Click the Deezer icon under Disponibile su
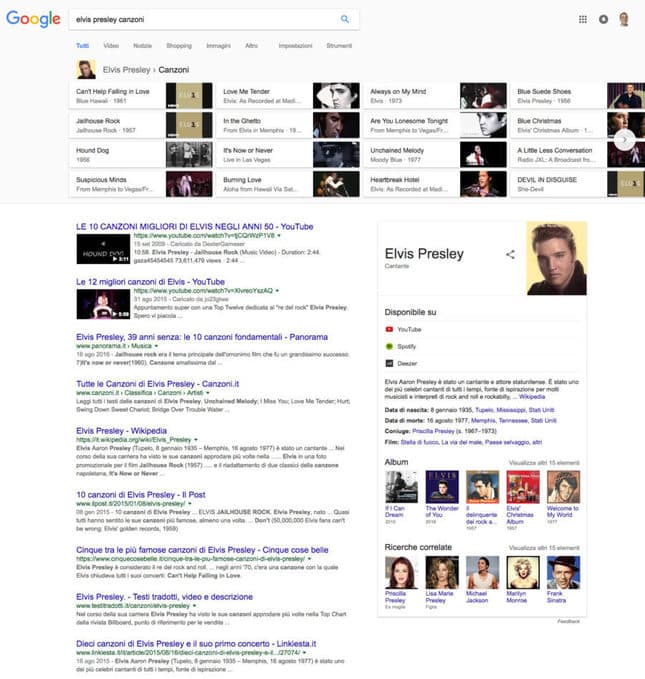Image resolution: width=645 pixels, height=679 pixels. (389, 363)
